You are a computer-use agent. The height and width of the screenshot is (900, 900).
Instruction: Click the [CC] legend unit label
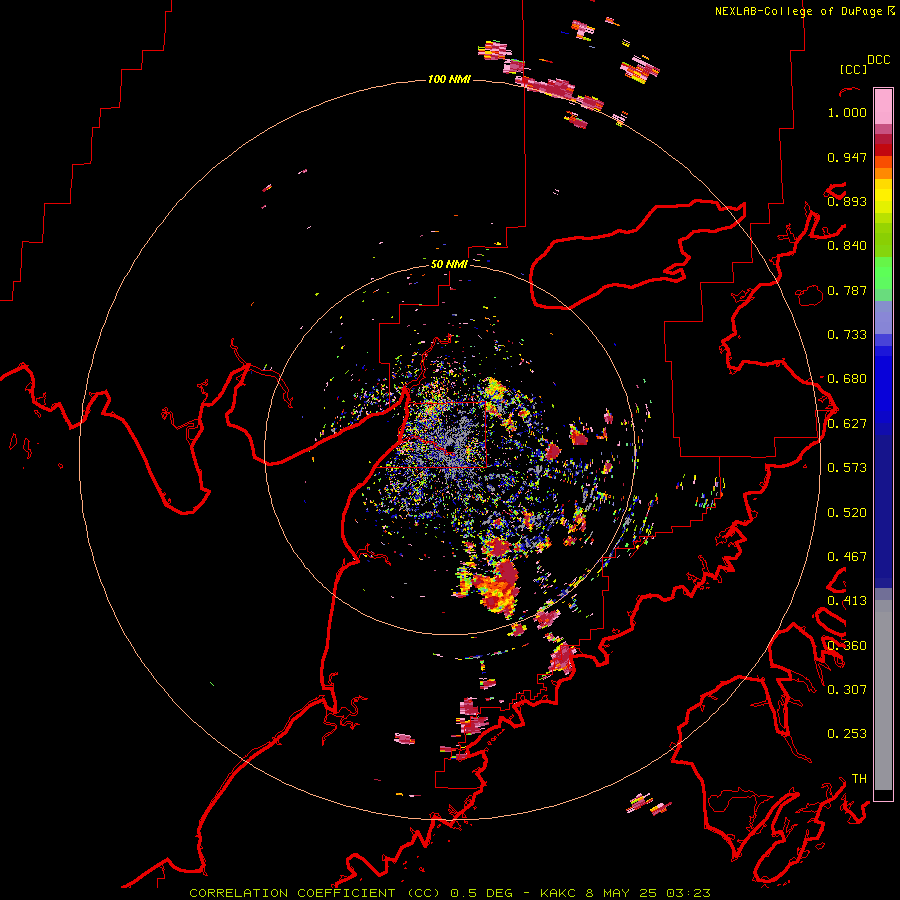pos(853,69)
